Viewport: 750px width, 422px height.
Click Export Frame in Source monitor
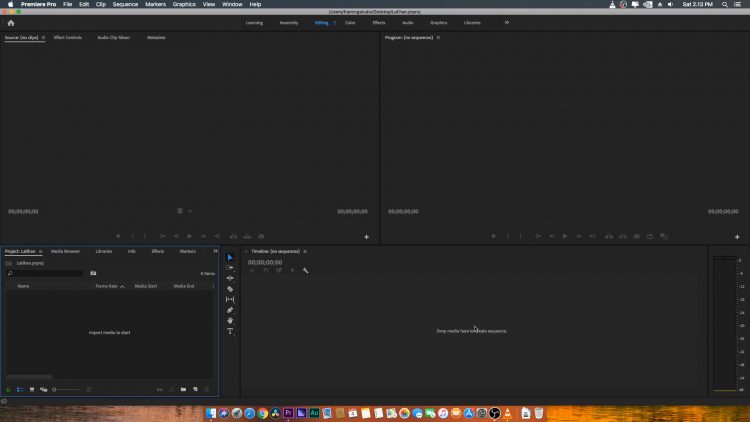click(261, 236)
